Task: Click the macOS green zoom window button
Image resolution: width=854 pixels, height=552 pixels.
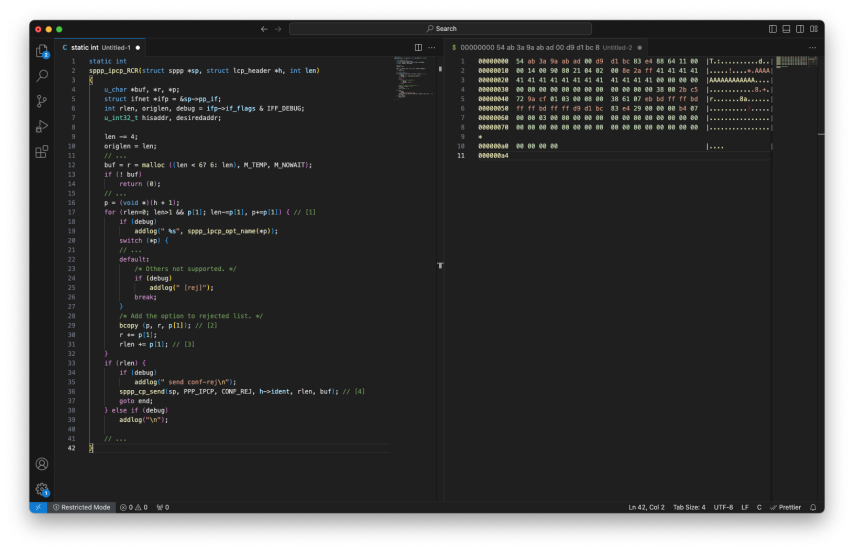Action: [59, 29]
